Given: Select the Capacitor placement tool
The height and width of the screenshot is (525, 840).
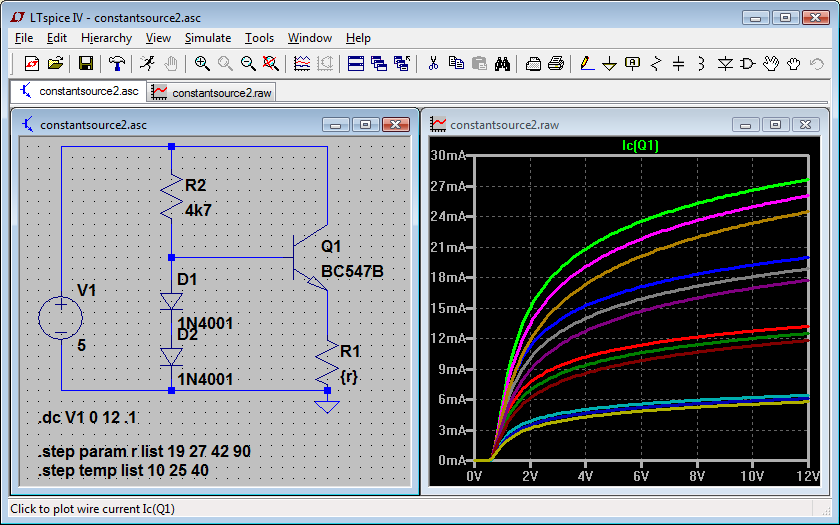Looking at the screenshot, I should [679, 64].
